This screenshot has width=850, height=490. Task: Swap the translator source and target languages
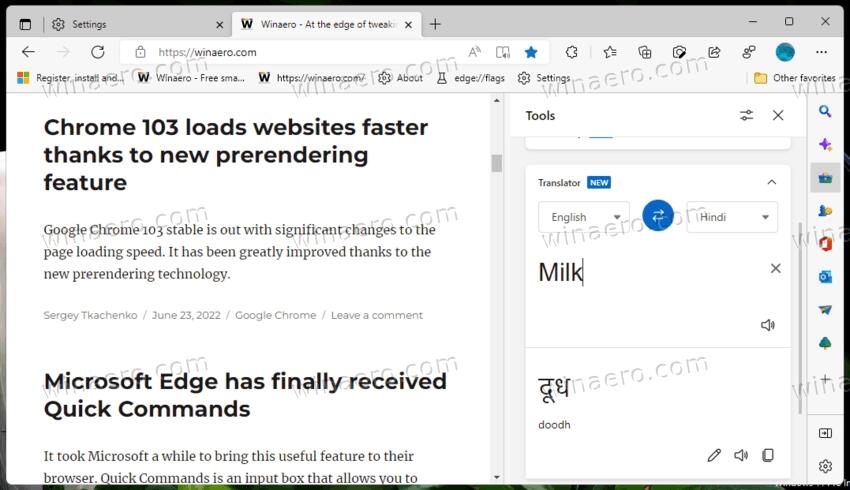pos(657,216)
